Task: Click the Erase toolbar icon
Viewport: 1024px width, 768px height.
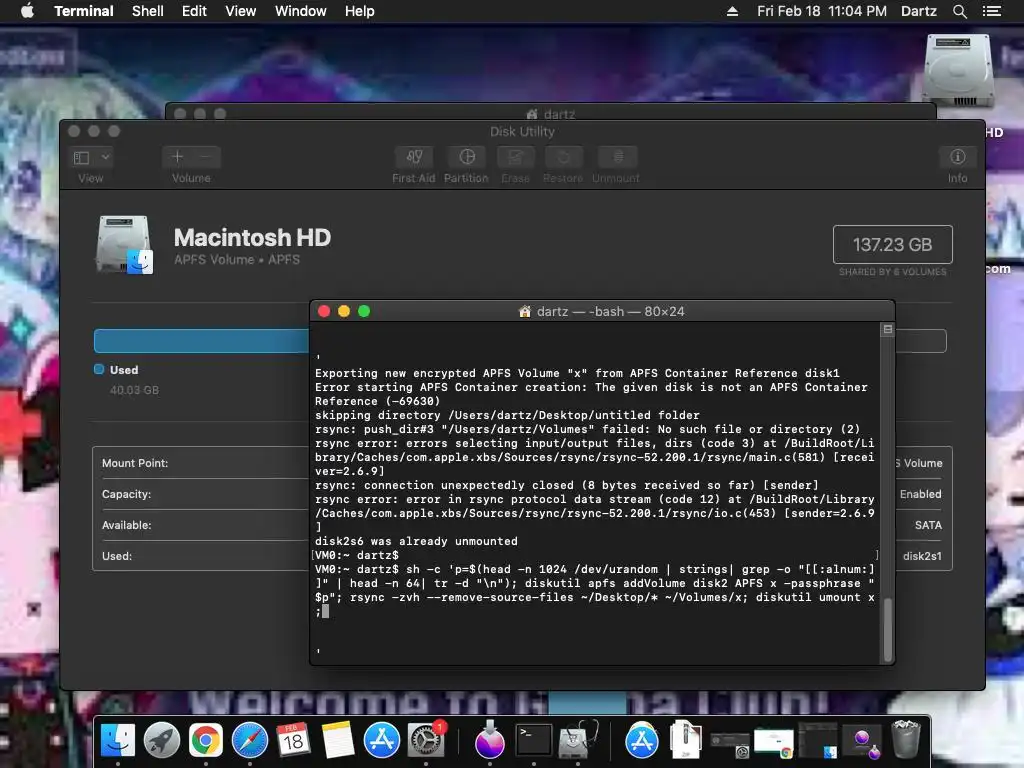Action: (x=515, y=157)
